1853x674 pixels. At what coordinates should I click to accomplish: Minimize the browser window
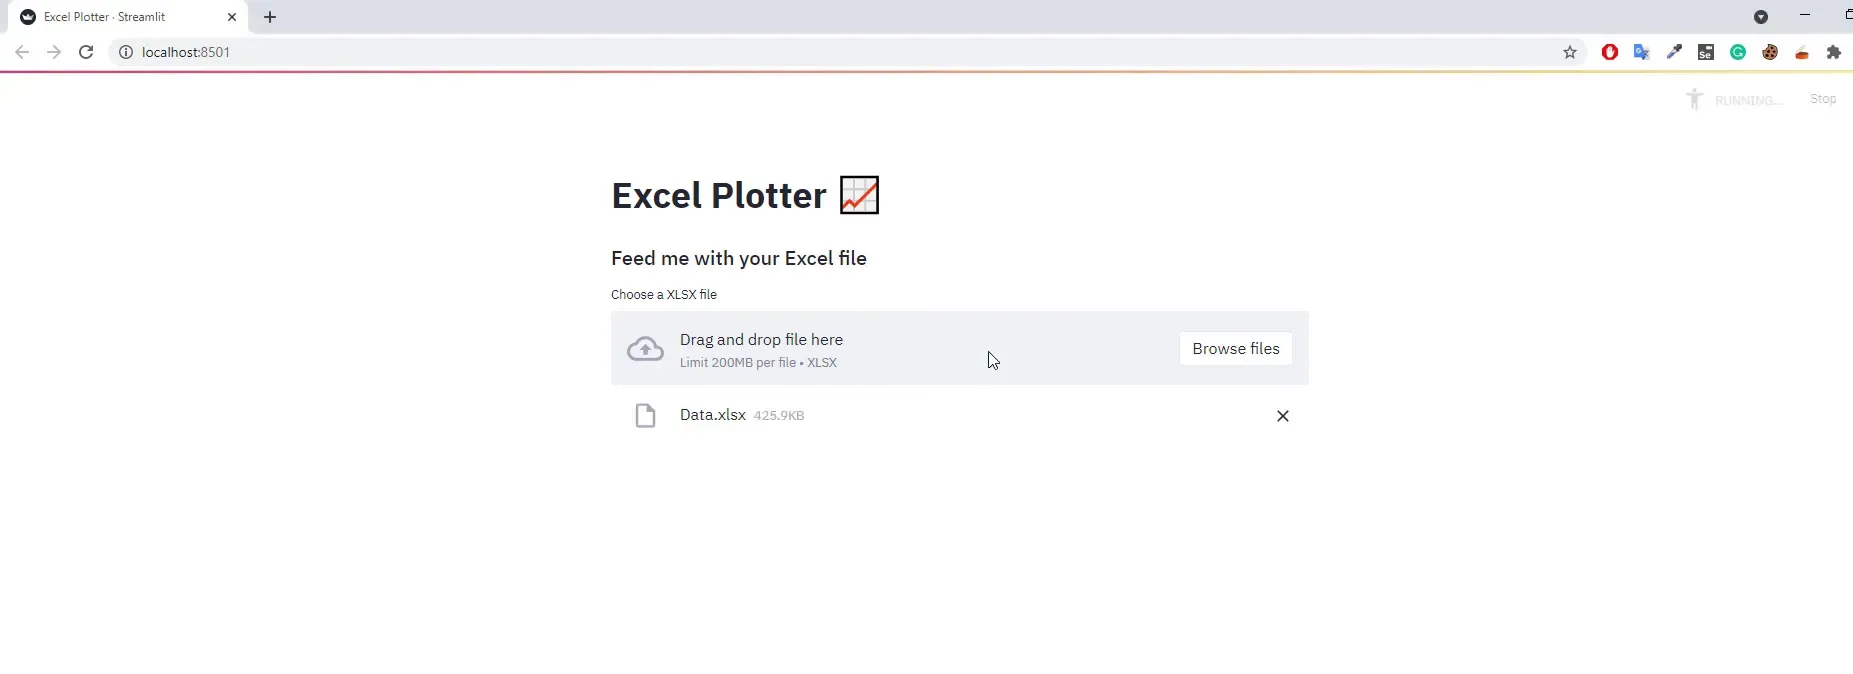[x=1805, y=15]
